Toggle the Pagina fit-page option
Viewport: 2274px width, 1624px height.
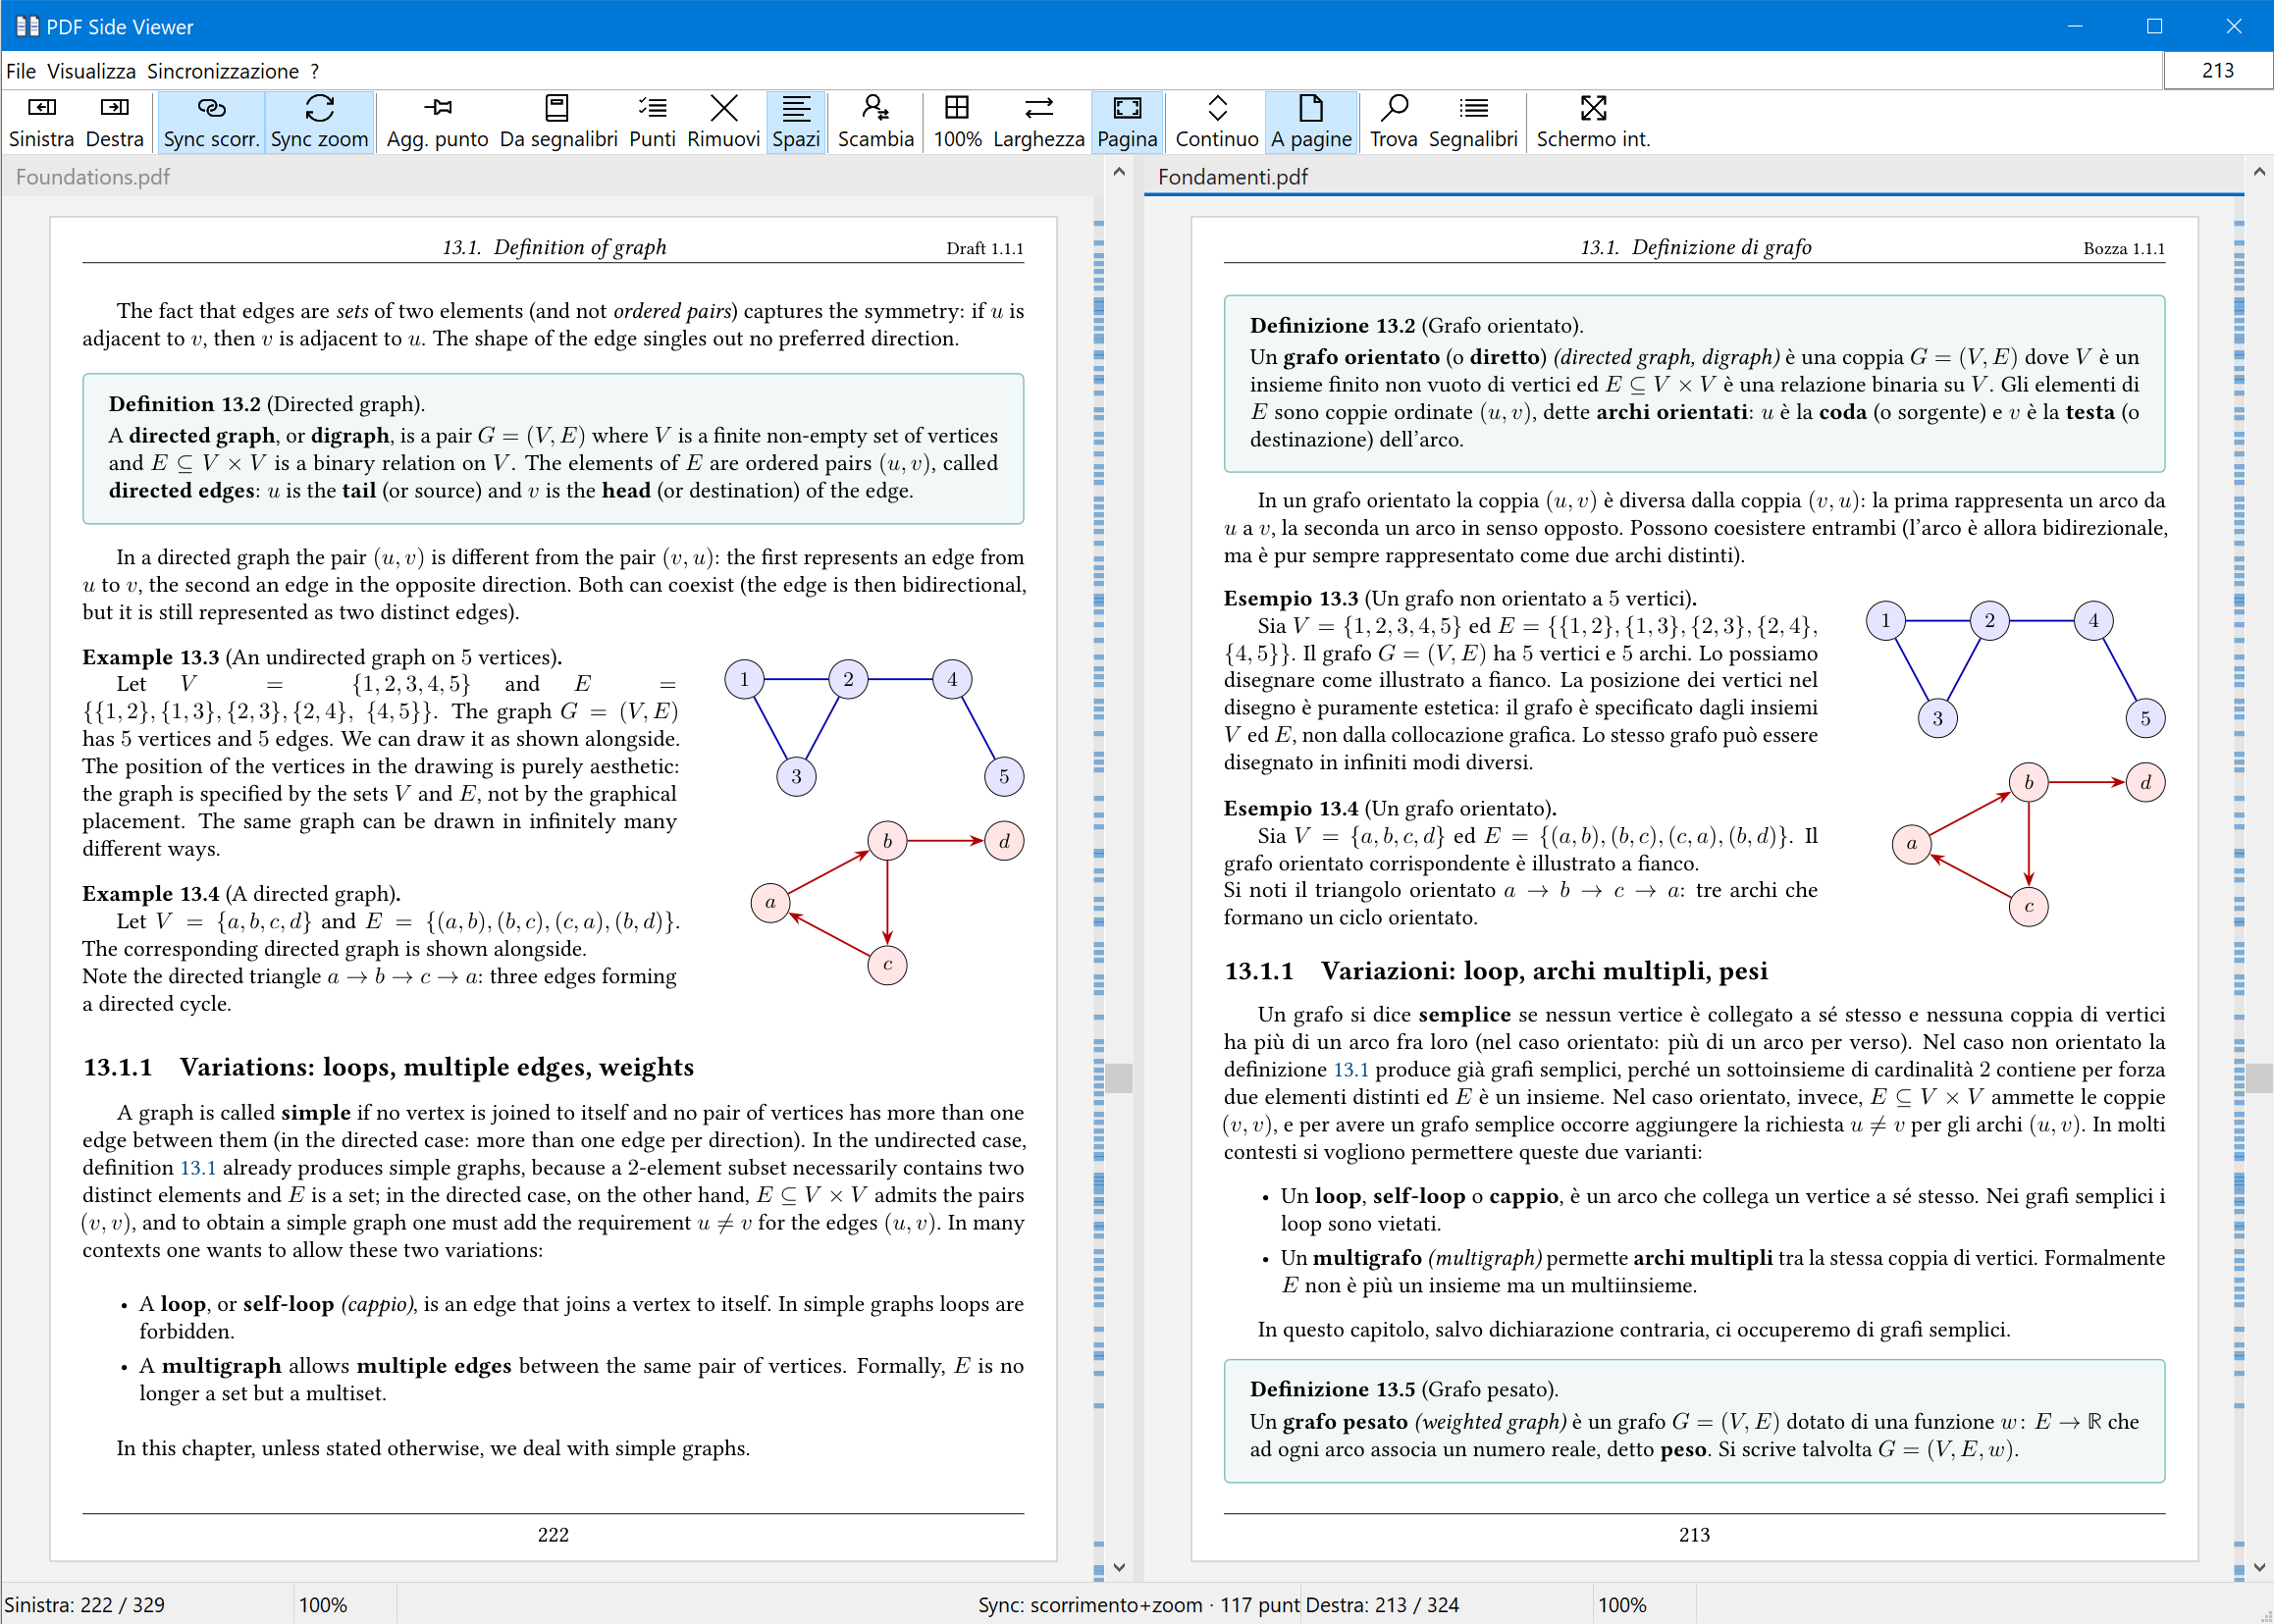[x=1127, y=121]
